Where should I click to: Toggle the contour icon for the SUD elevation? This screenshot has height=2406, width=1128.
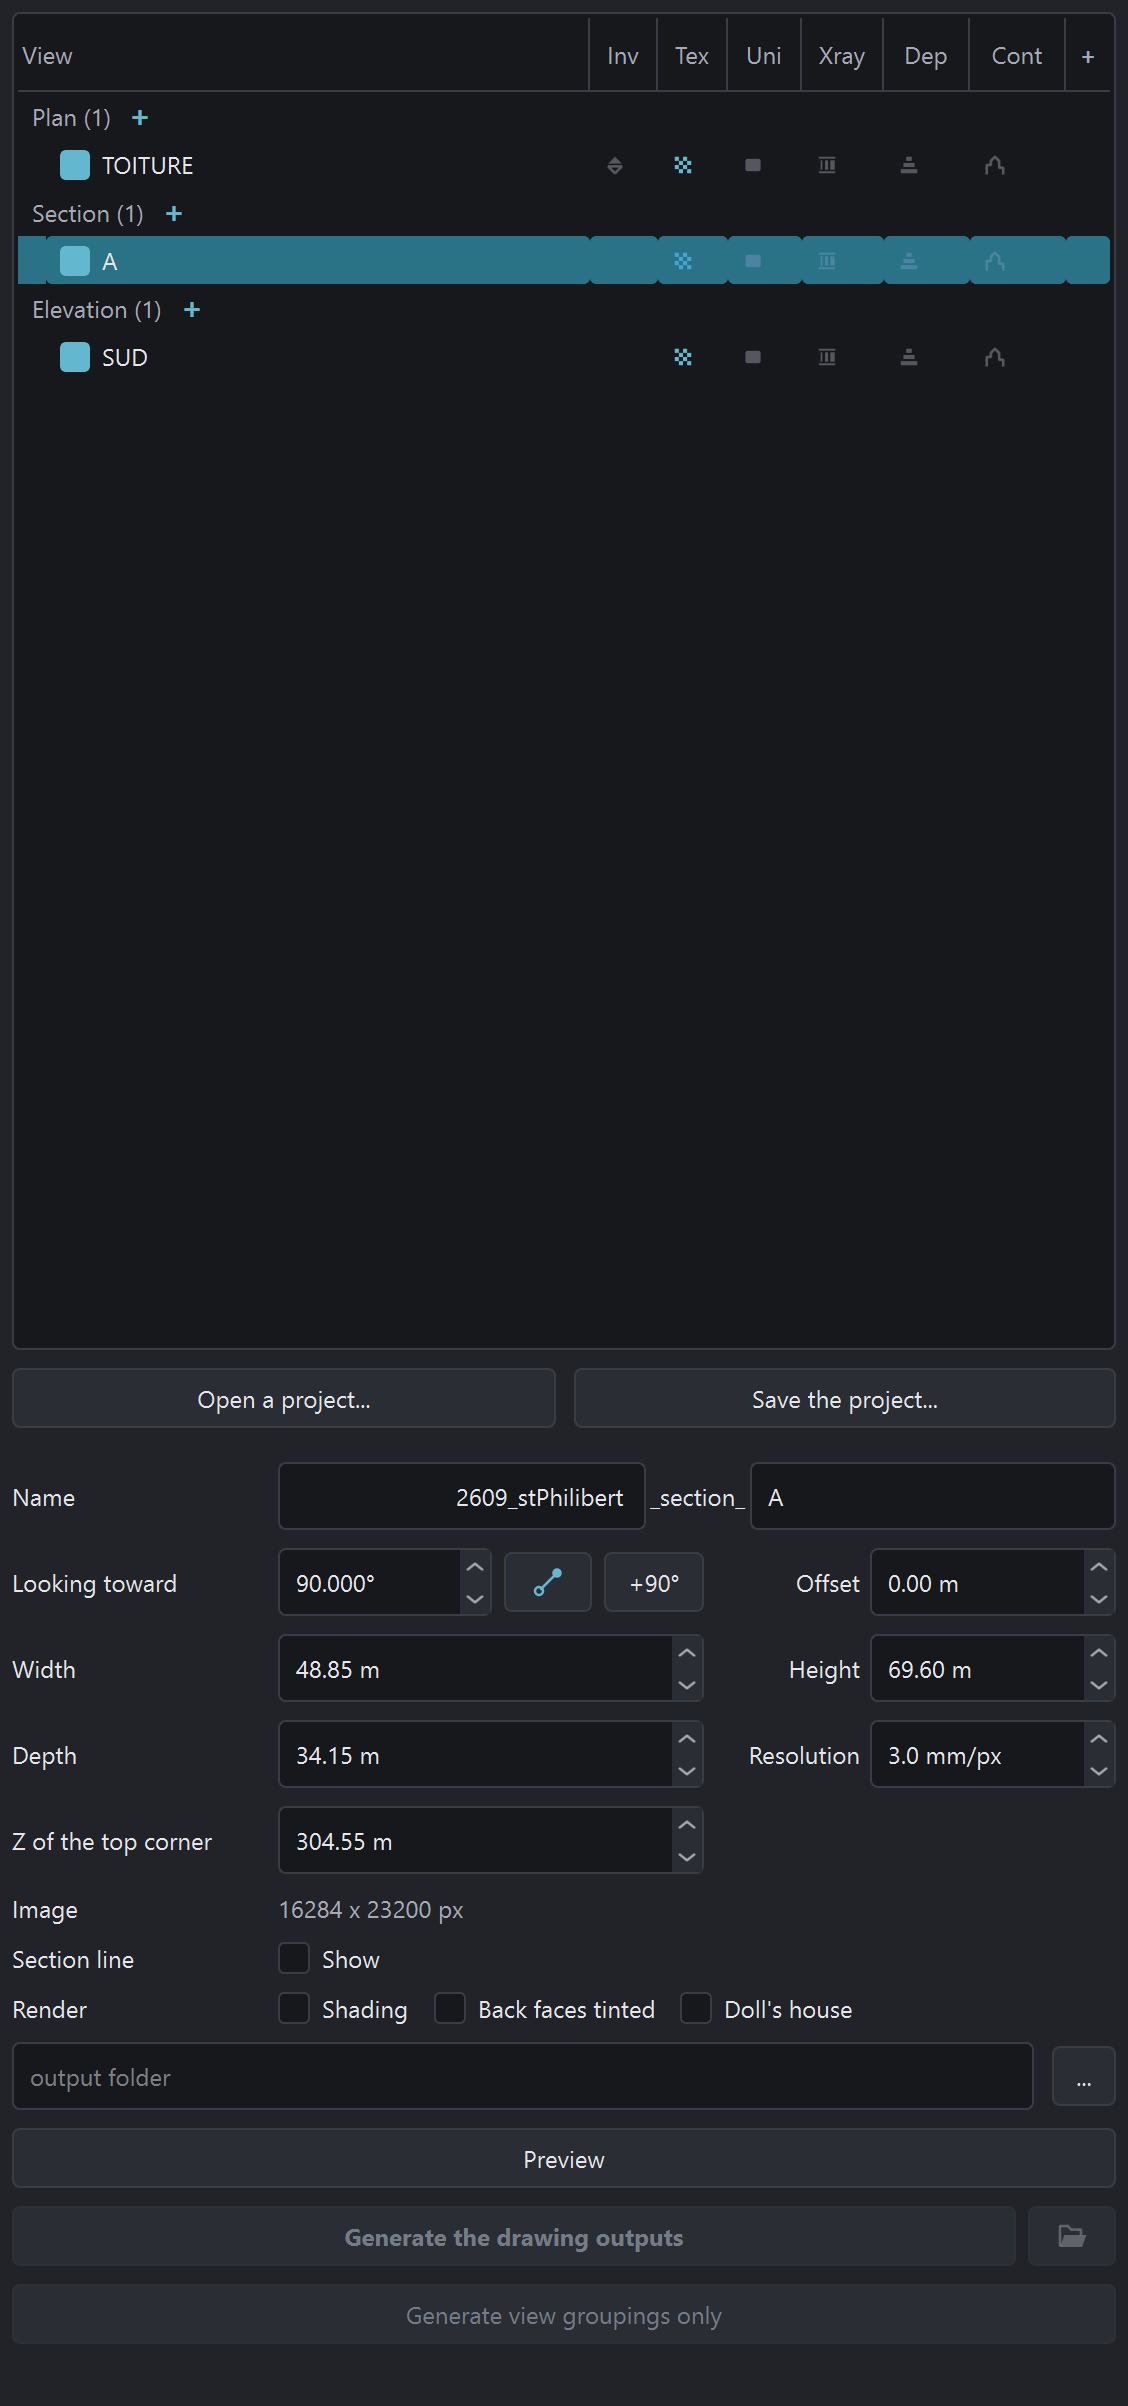[994, 358]
